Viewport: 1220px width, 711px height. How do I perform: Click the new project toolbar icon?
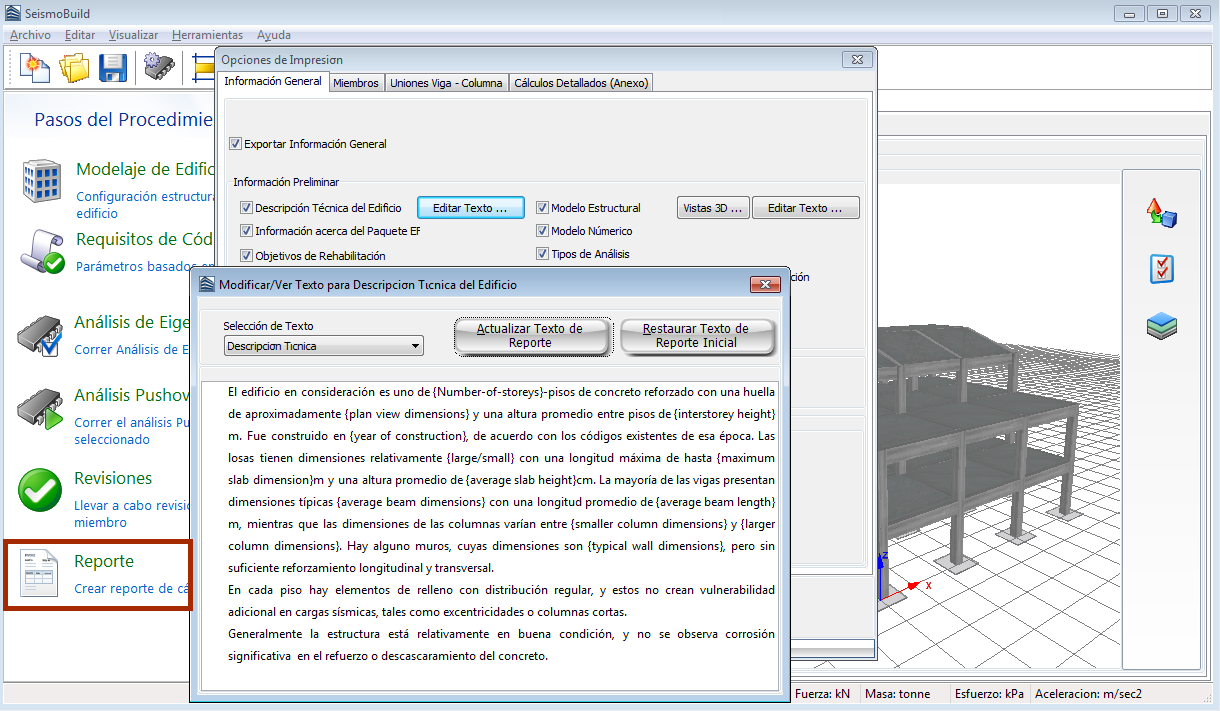(x=34, y=68)
